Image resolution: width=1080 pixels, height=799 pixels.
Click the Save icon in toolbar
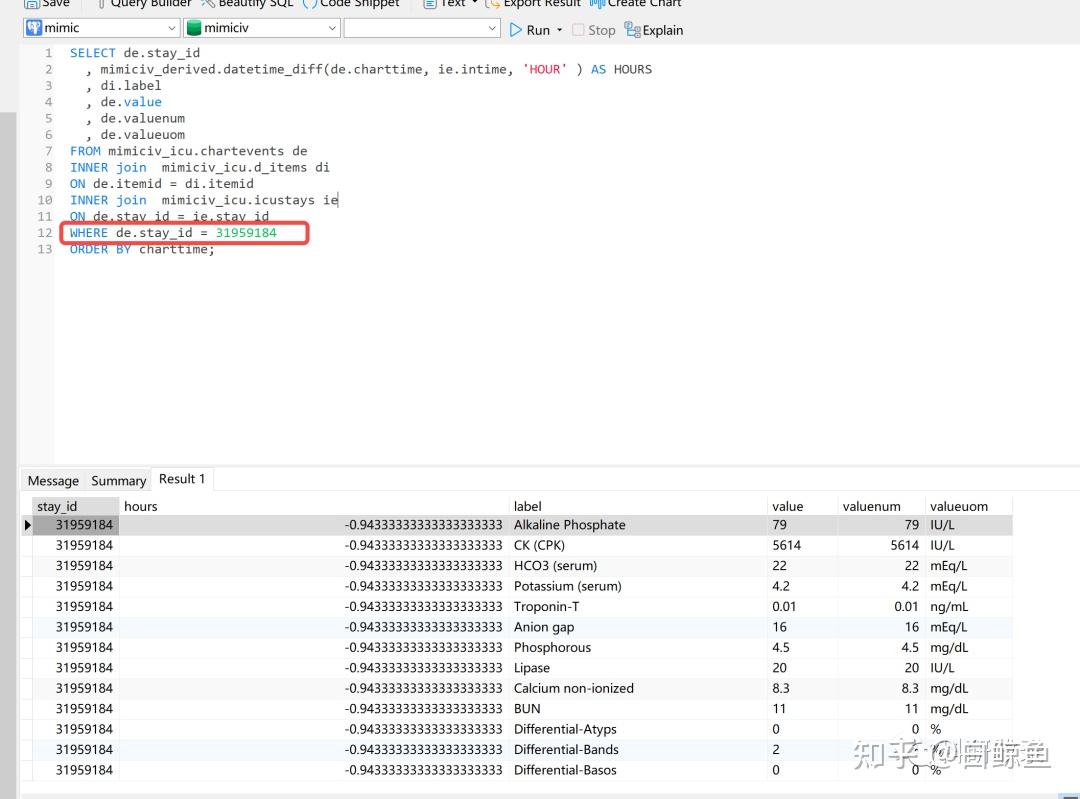(31, 4)
